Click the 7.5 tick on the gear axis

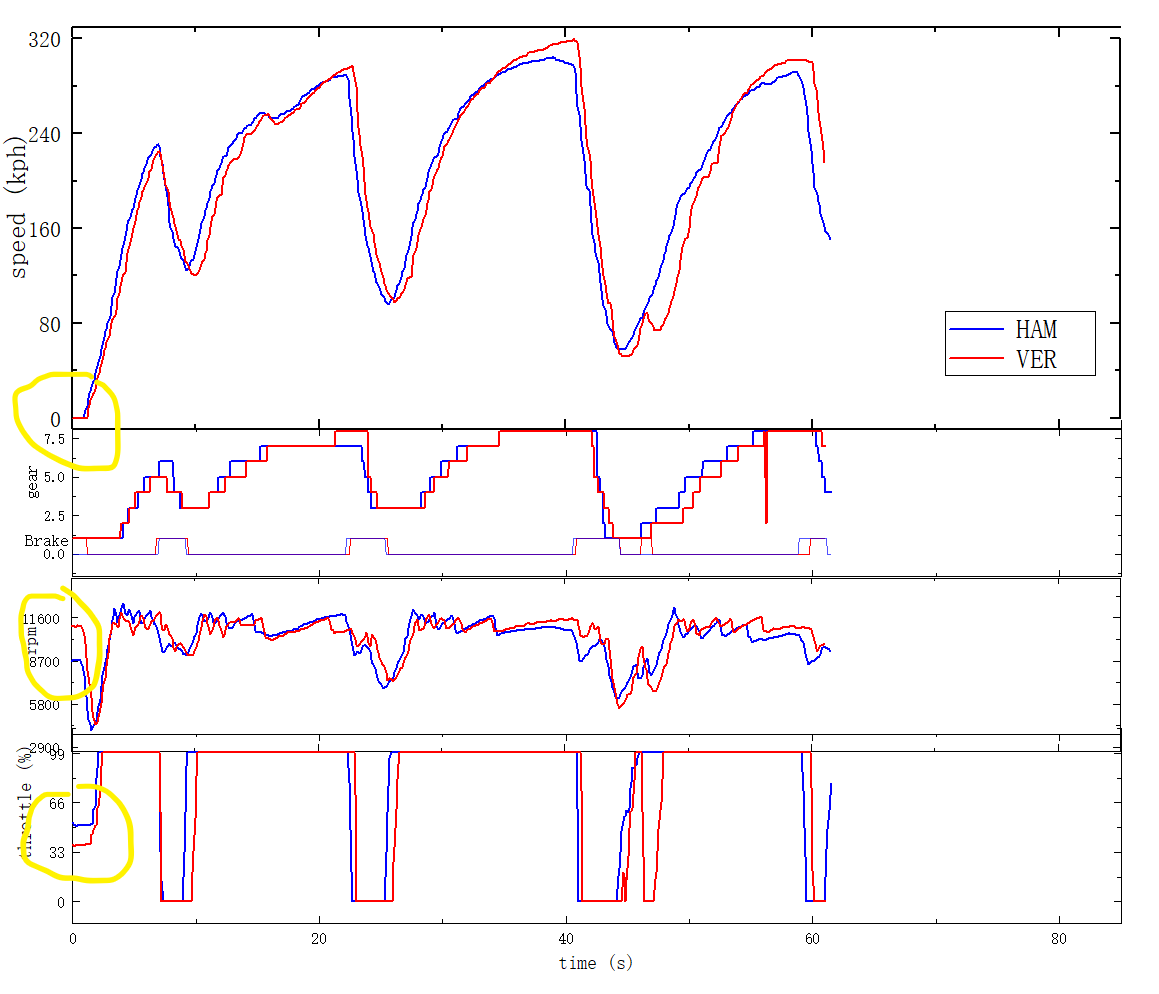(x=54, y=439)
